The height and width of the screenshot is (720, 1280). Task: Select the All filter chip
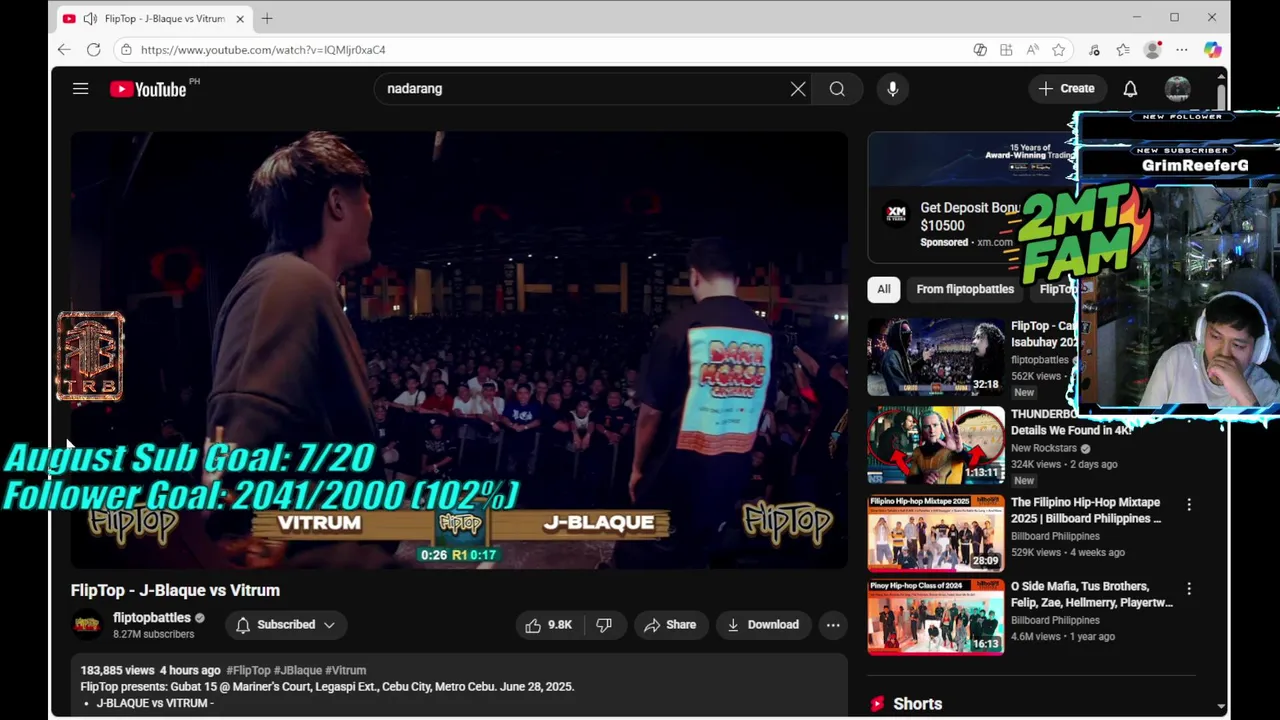[884, 289]
